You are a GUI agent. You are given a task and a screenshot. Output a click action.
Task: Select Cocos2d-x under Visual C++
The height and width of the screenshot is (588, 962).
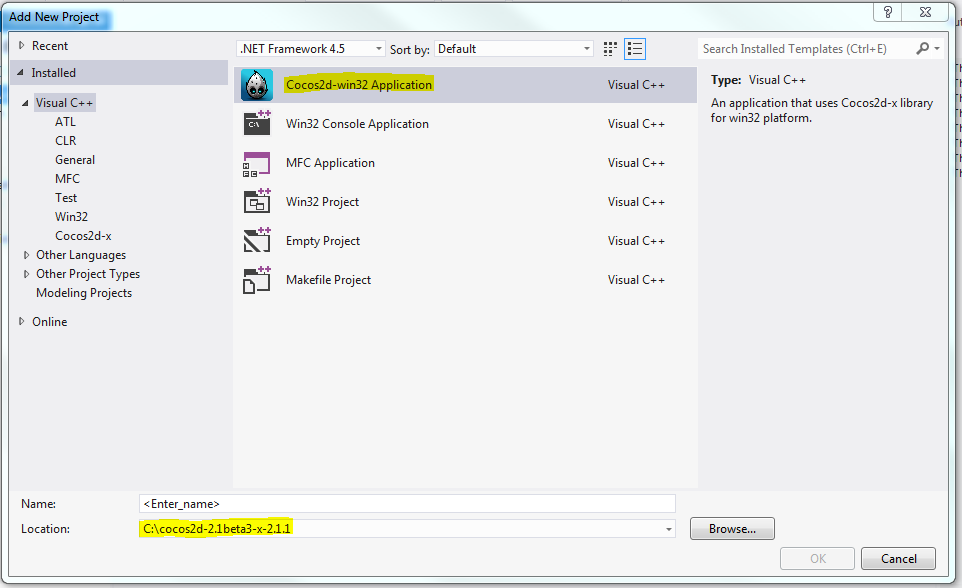click(x=83, y=236)
